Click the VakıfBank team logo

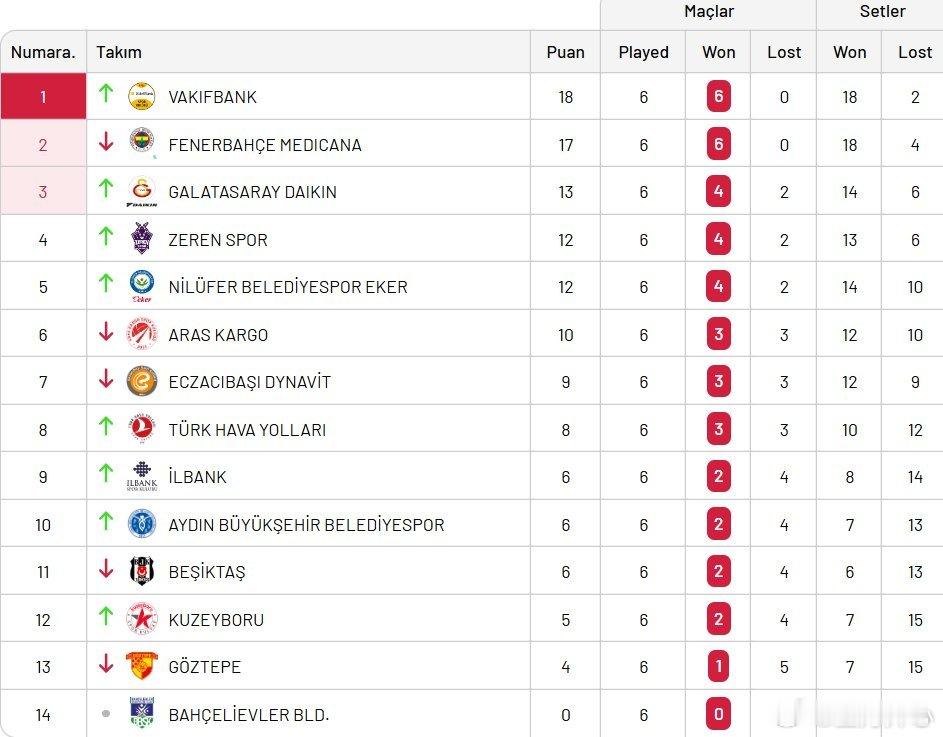pyautogui.click(x=142, y=97)
